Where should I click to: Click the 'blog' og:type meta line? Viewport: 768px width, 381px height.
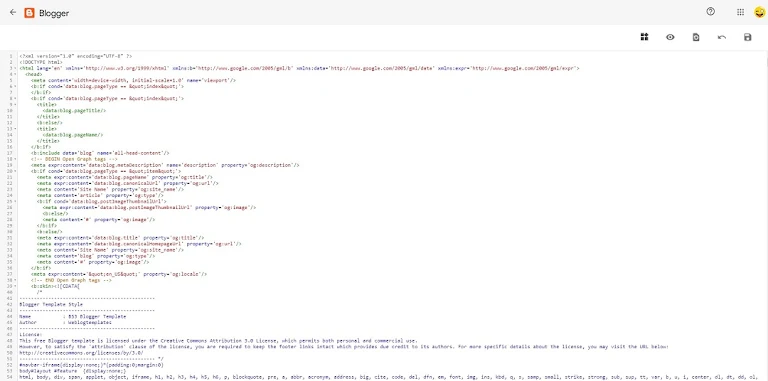[x=96, y=256]
